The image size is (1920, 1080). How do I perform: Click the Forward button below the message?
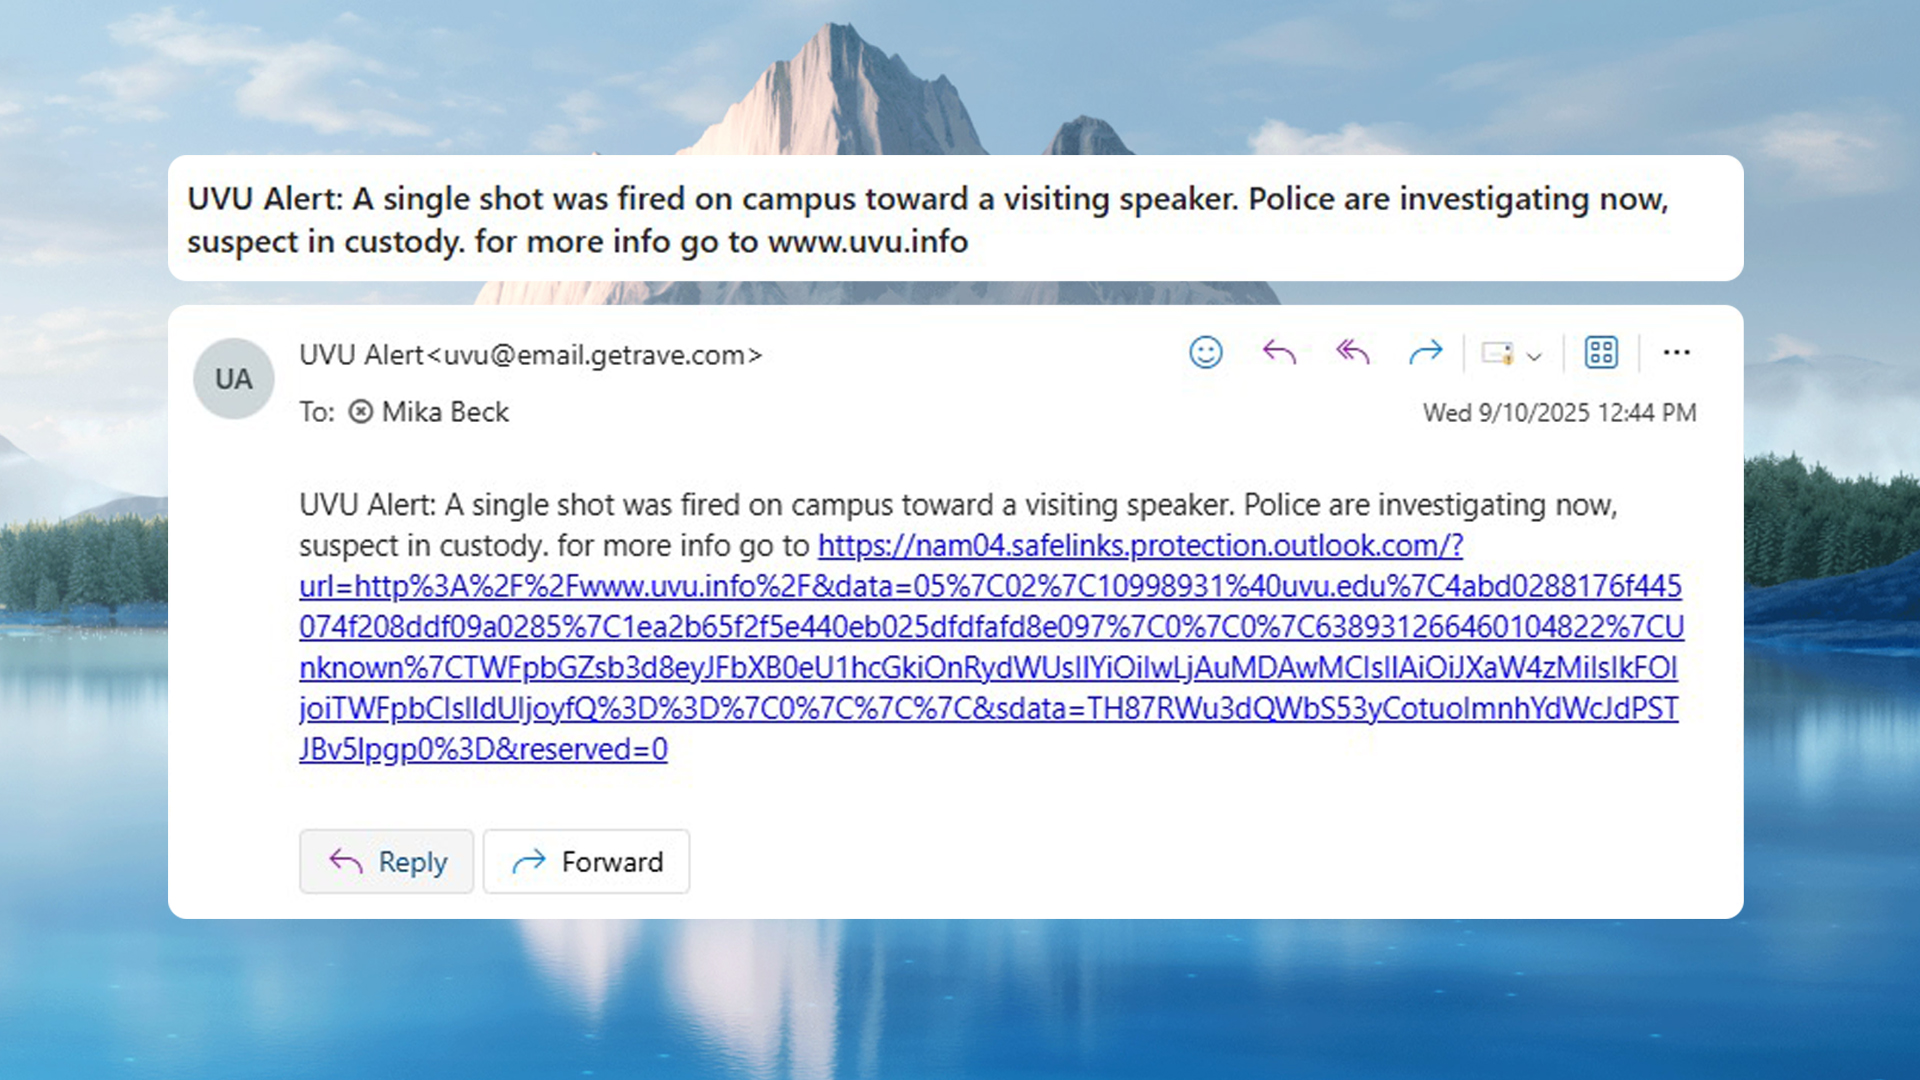click(x=586, y=861)
